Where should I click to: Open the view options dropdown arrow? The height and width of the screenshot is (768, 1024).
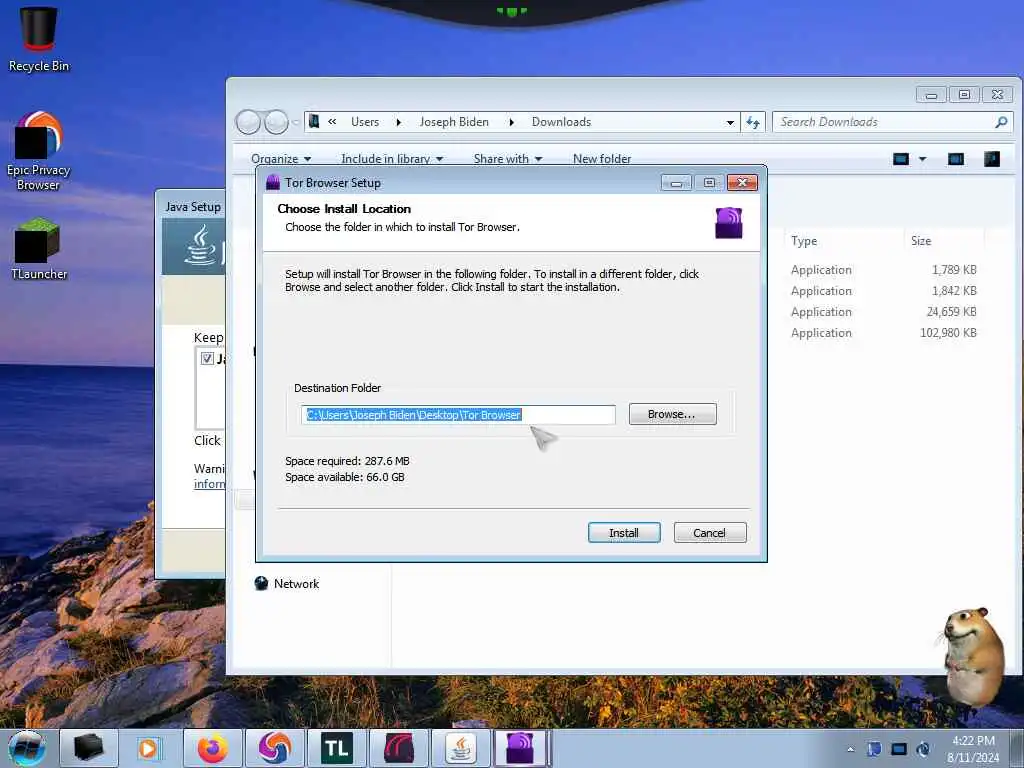922,159
